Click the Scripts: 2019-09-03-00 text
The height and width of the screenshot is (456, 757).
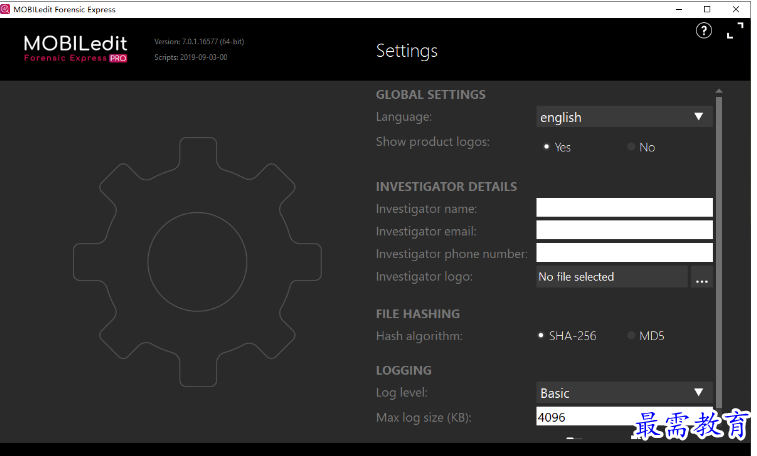tap(191, 57)
